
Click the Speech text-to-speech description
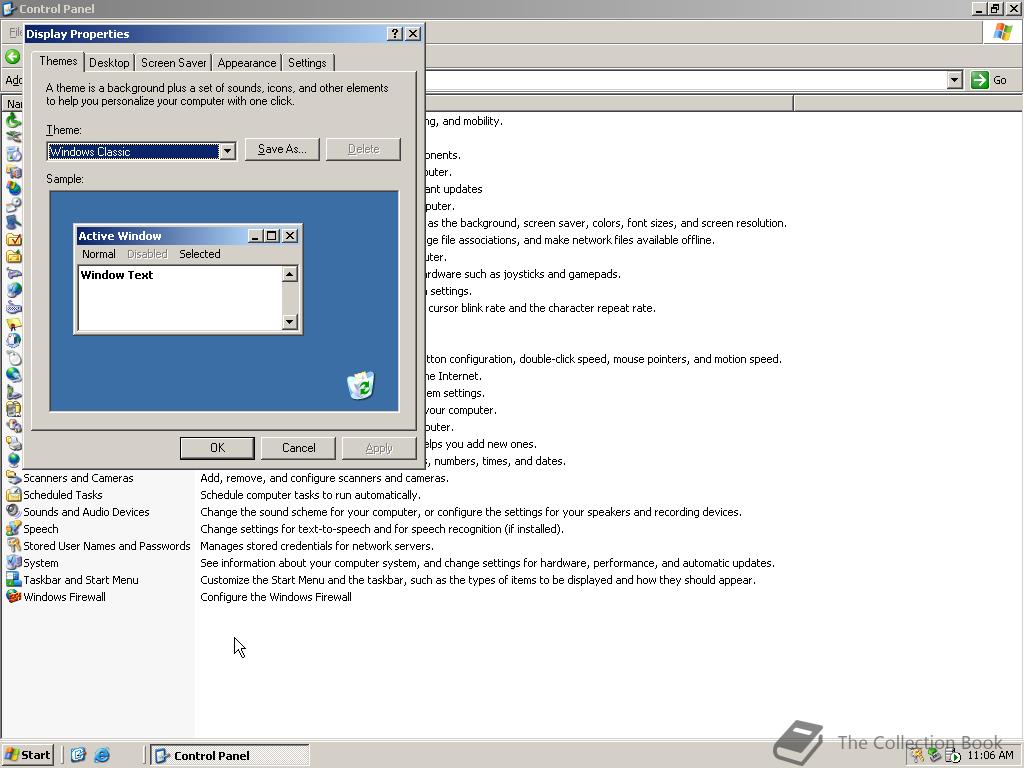click(381, 529)
